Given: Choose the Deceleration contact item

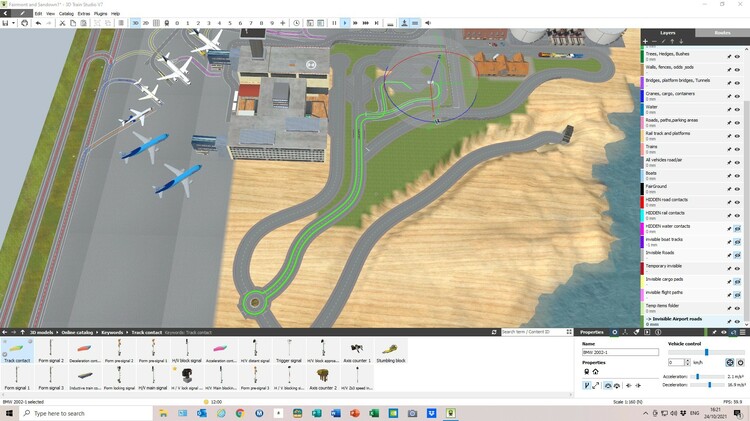Looking at the screenshot, I should [84, 350].
